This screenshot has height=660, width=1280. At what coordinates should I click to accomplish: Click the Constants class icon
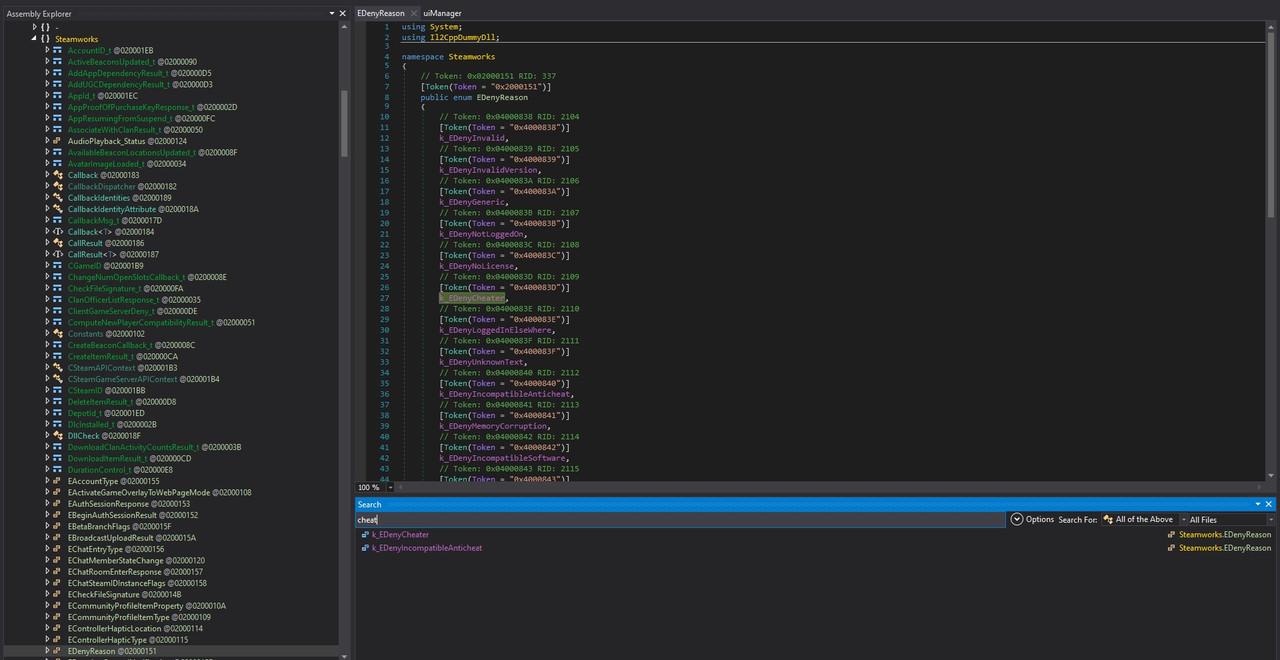coord(58,334)
